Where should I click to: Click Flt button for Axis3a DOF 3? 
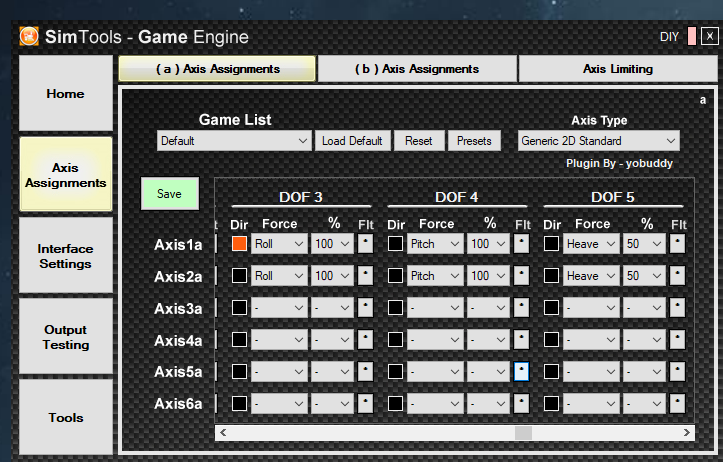[365, 308]
